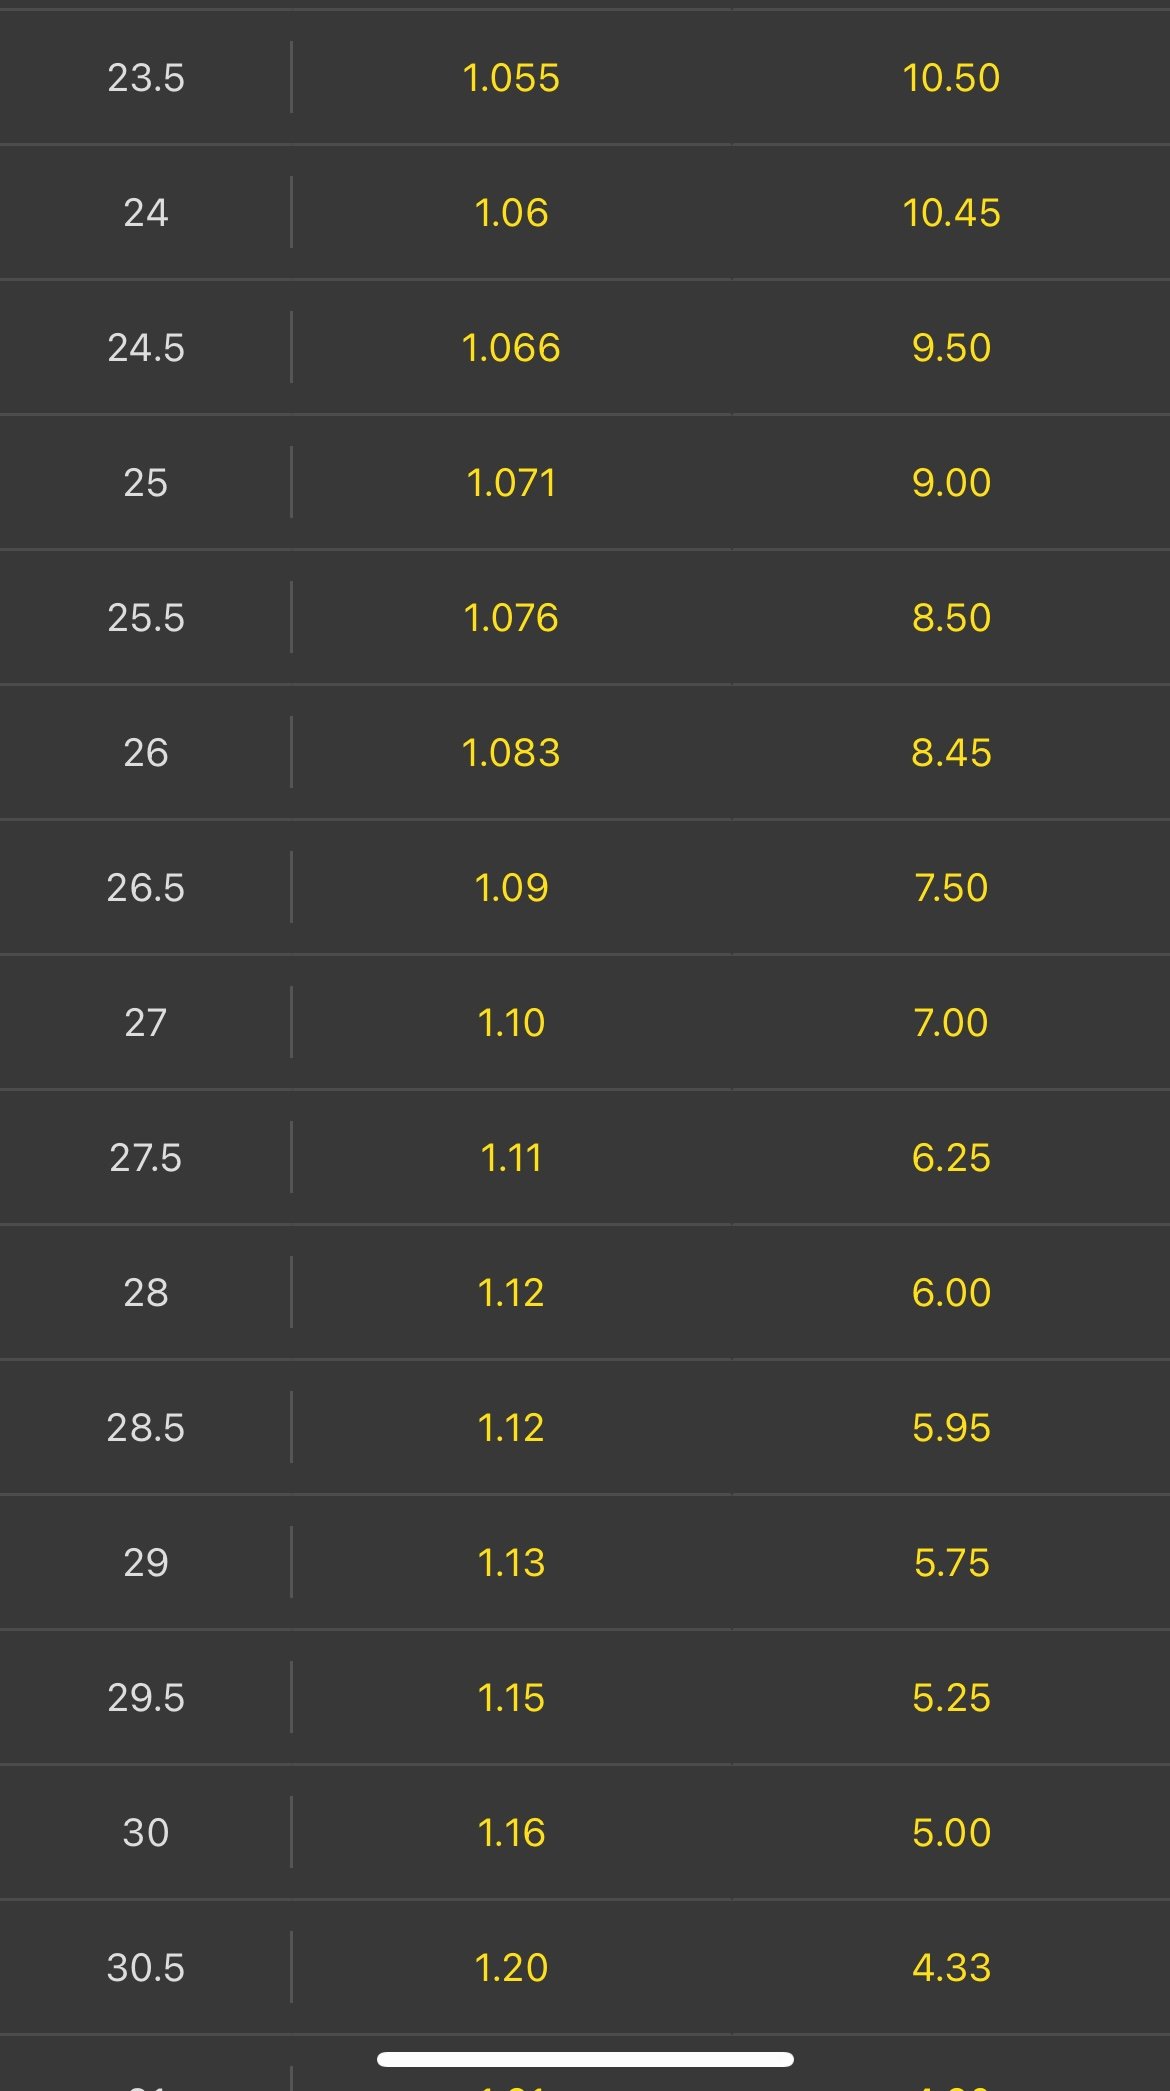Select the 4.33 odds for line 30.5
The height and width of the screenshot is (2091, 1170).
click(x=950, y=1968)
